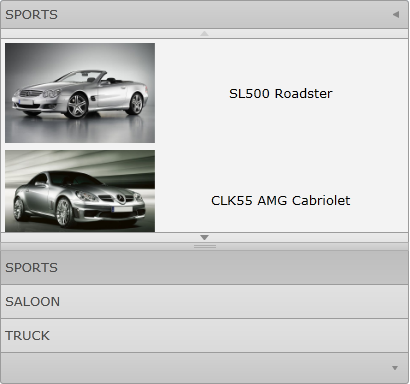Image resolution: width=410 pixels, height=384 pixels.
Task: Open the SL500 Roadster car image
Action: [x=80, y=93]
